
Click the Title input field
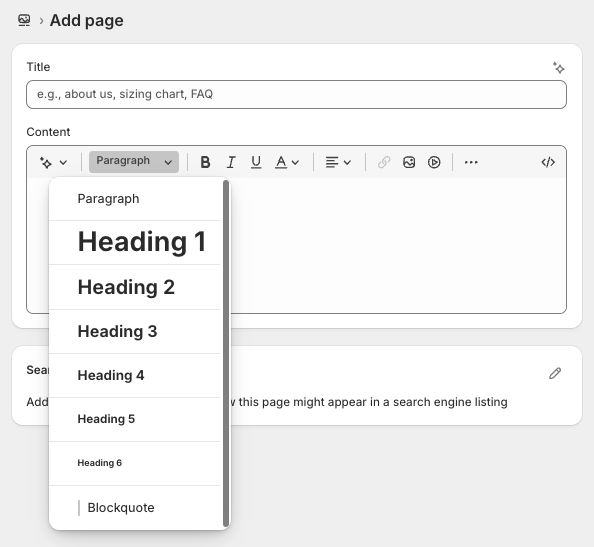coord(296,94)
